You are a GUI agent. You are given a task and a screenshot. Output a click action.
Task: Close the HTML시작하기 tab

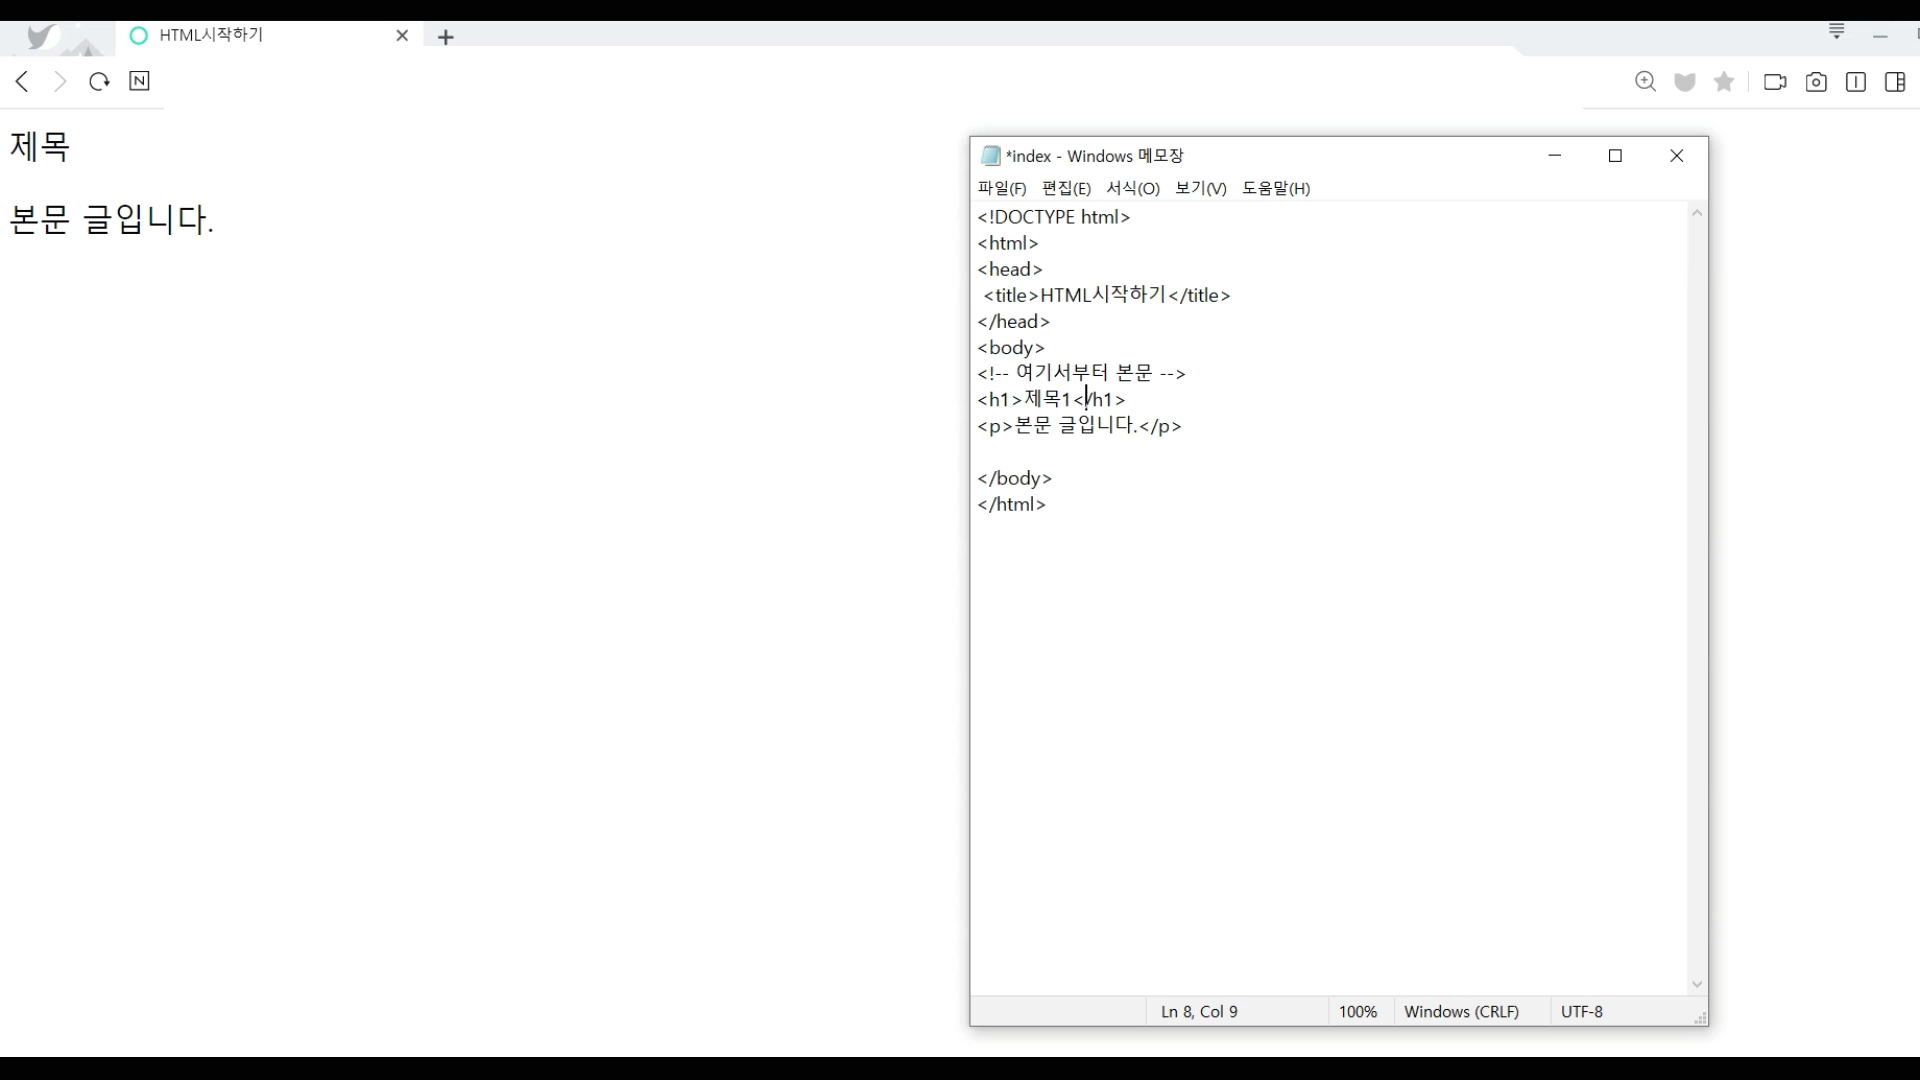point(402,36)
